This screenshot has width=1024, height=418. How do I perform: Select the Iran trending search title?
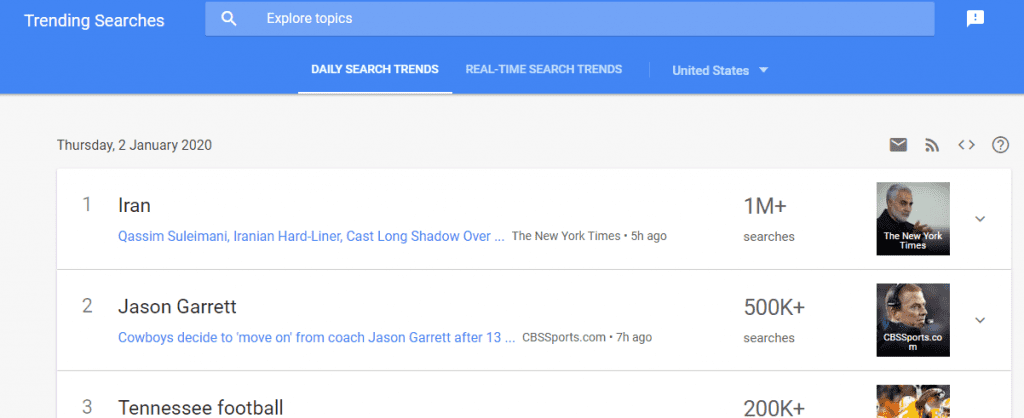point(134,206)
